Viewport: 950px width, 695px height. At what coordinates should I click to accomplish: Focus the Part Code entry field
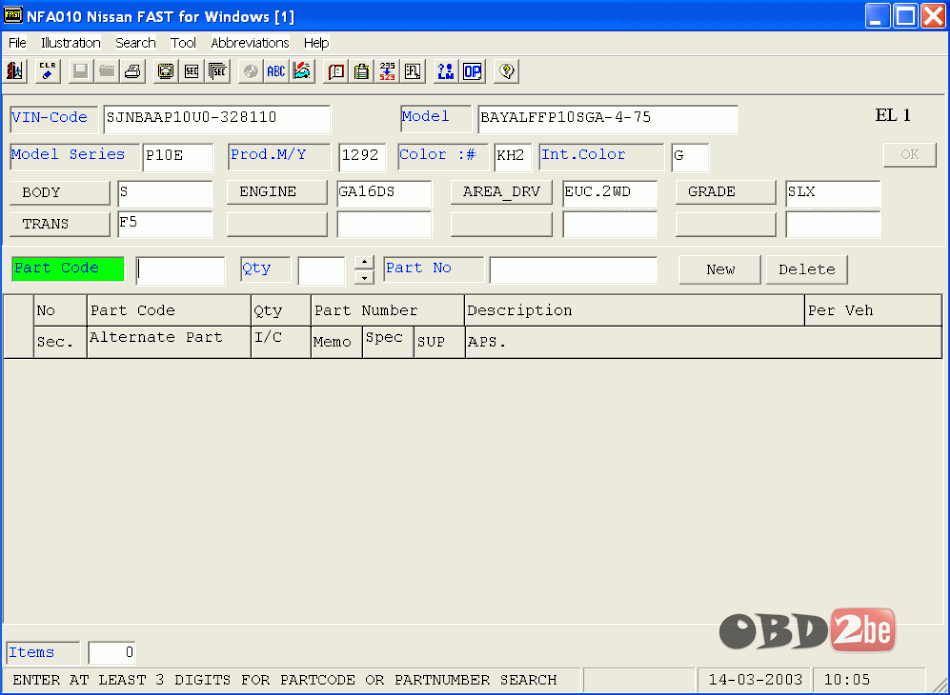(x=181, y=271)
